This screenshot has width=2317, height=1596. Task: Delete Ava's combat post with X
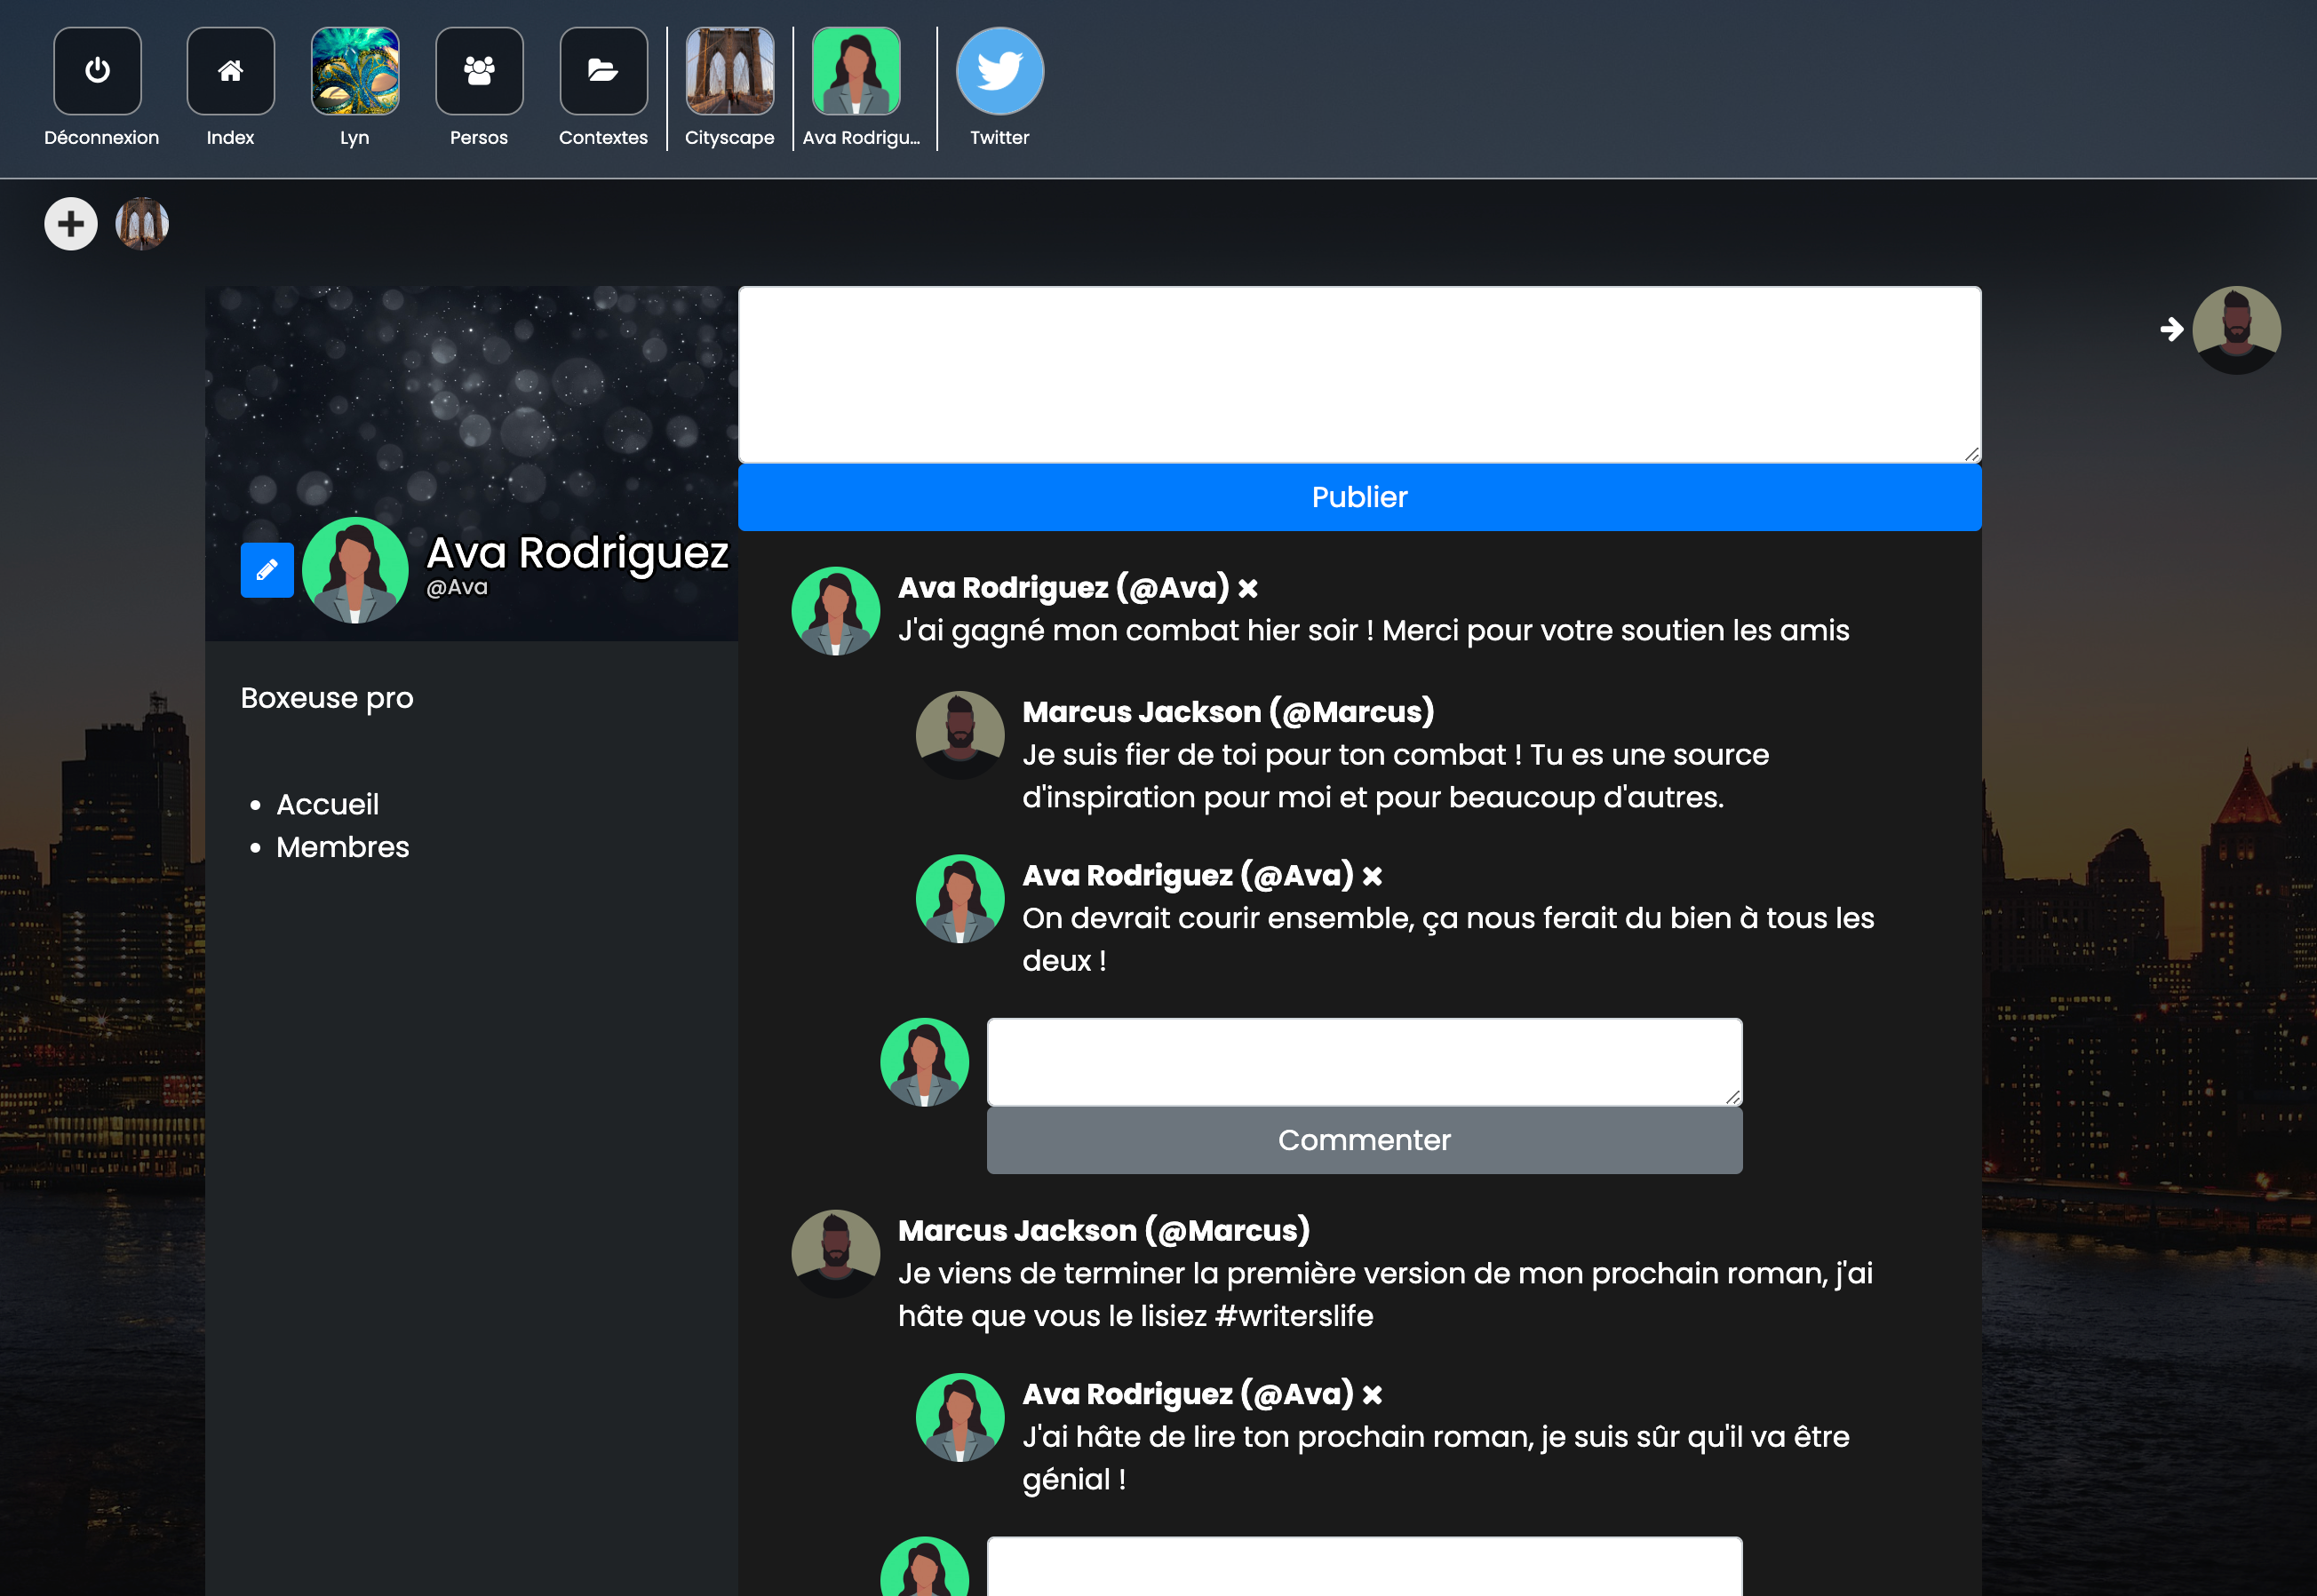pos(1248,589)
